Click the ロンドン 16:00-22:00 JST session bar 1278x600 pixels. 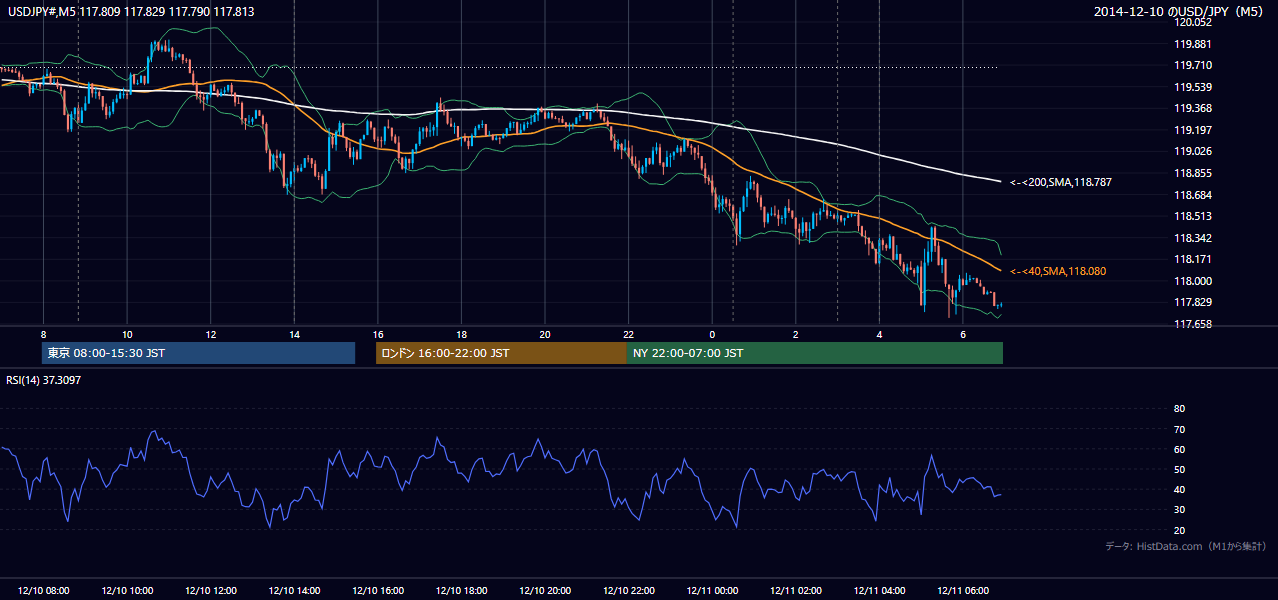coord(501,353)
